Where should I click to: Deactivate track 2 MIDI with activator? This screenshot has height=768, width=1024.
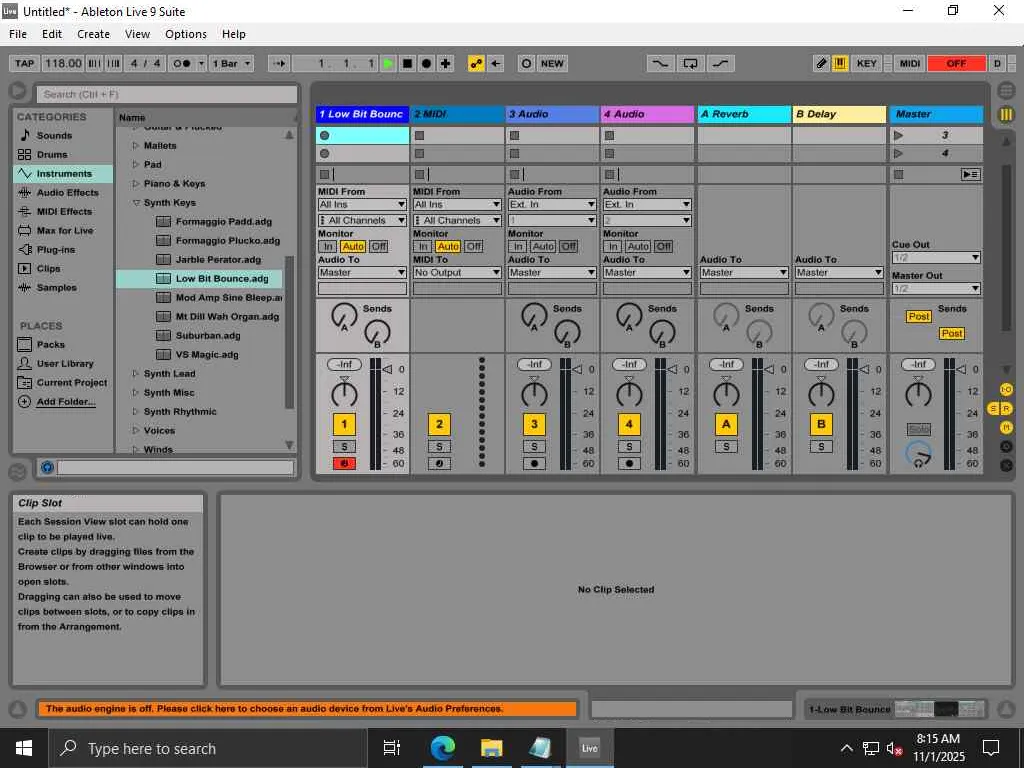[440, 424]
